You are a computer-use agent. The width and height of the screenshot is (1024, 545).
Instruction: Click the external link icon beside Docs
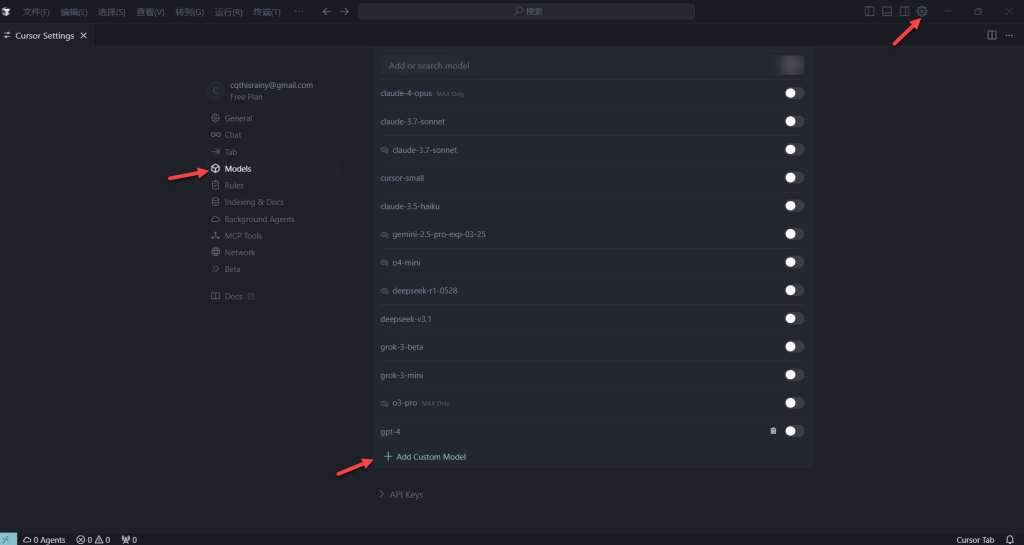click(x=251, y=296)
